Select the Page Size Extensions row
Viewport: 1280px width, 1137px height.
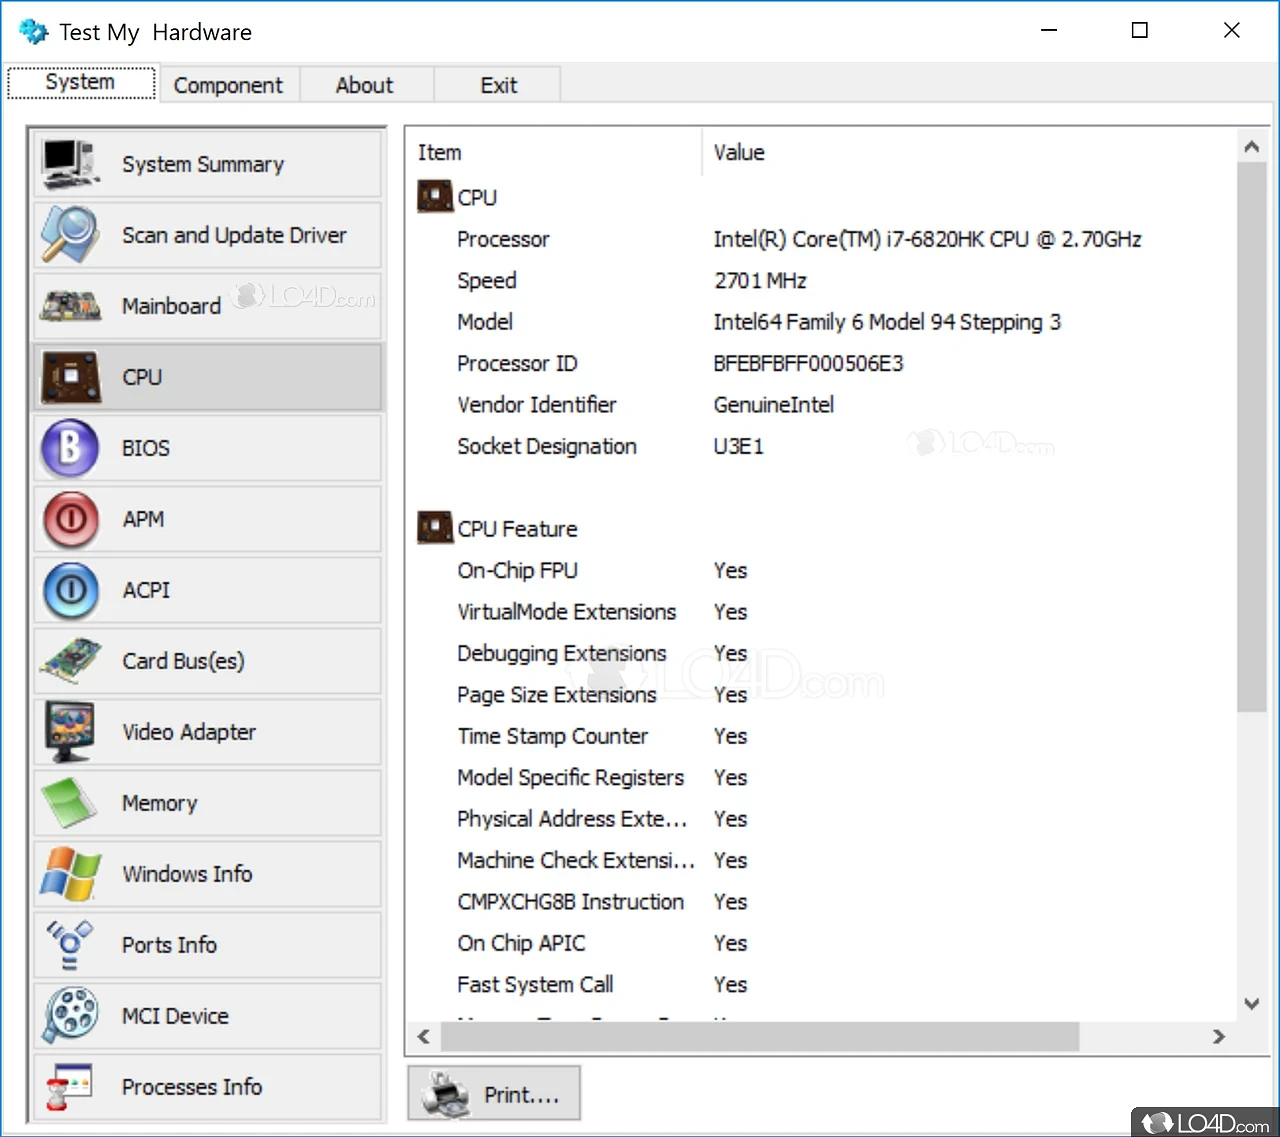pos(822,695)
